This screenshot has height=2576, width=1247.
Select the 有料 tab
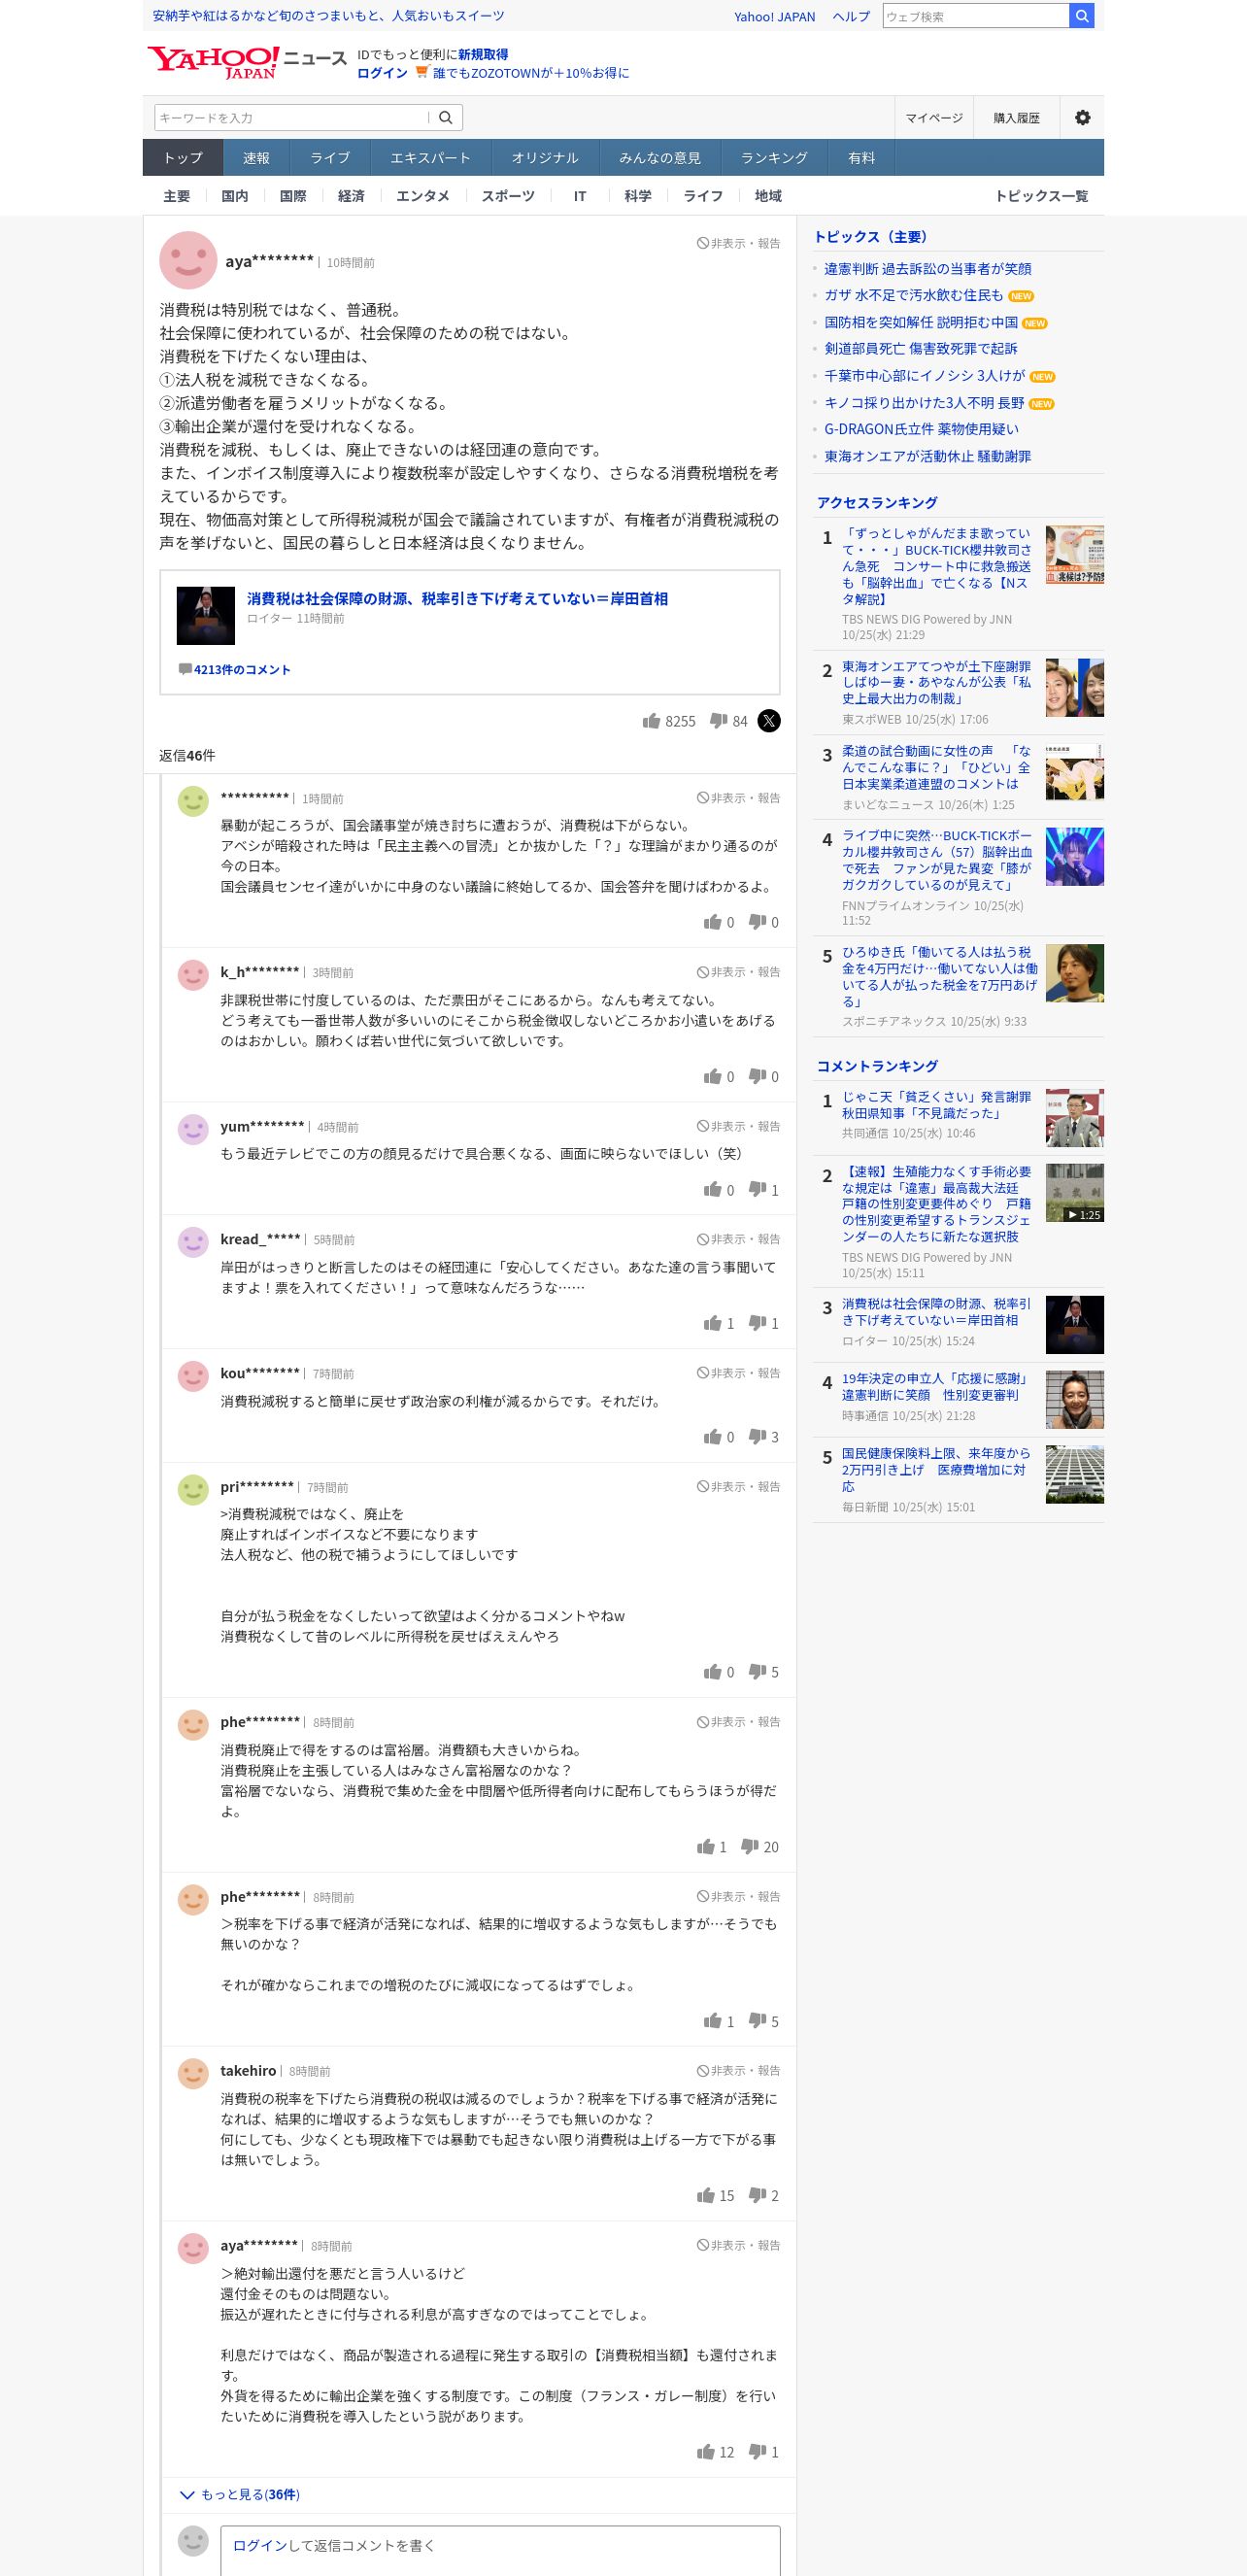click(x=861, y=158)
